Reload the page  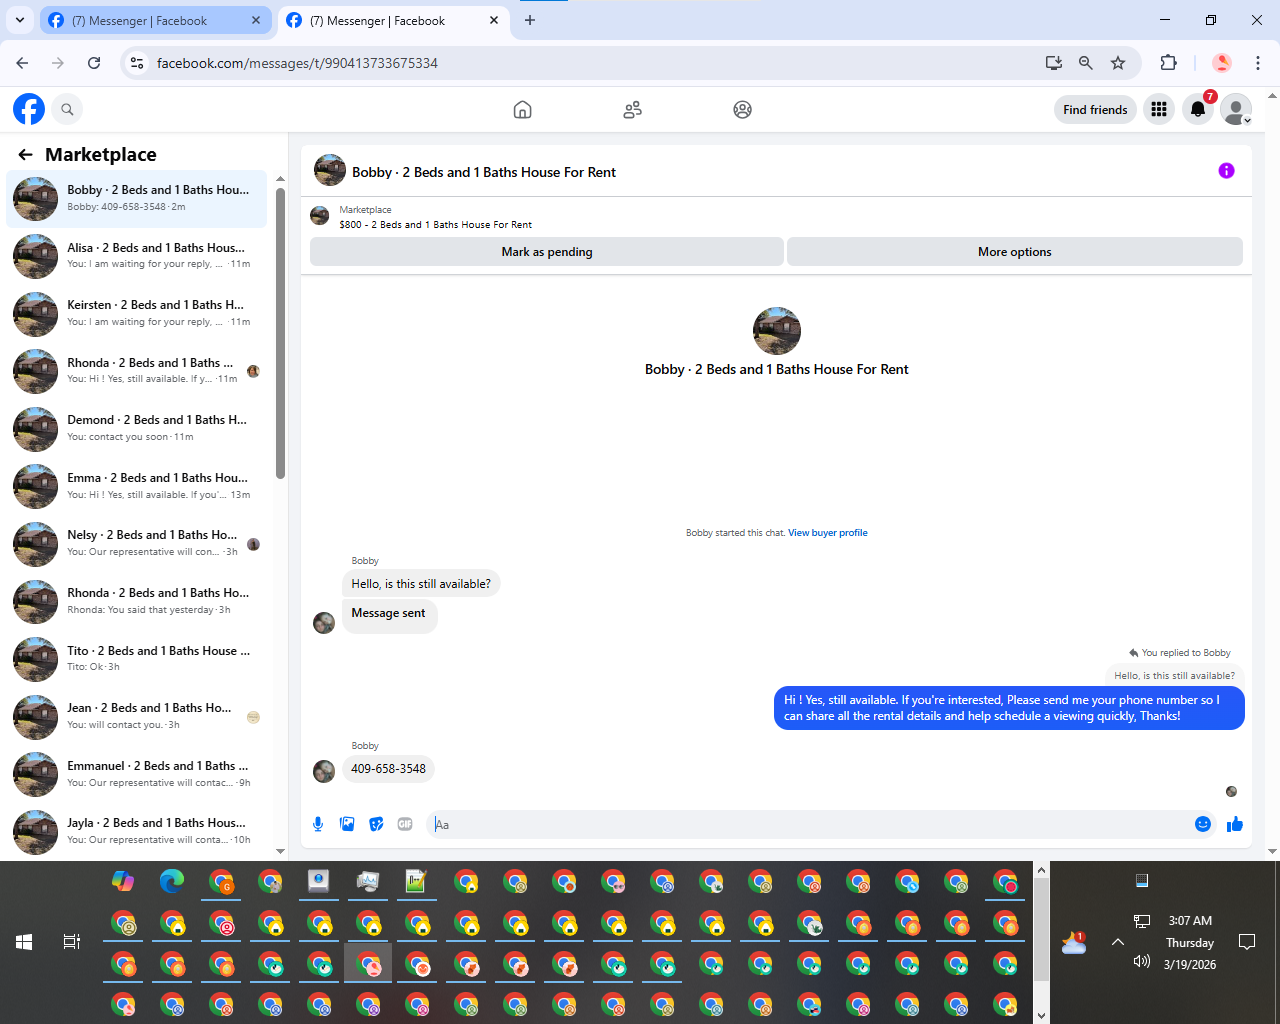94,63
